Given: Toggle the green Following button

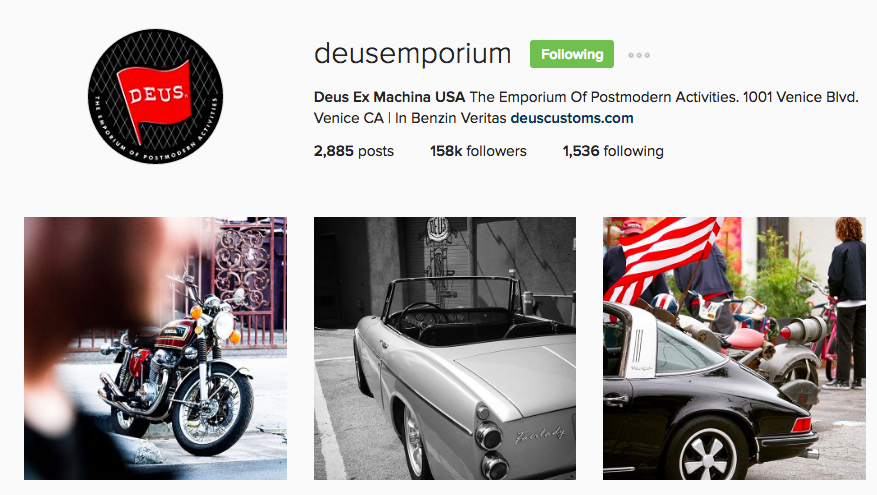Looking at the screenshot, I should coord(572,54).
